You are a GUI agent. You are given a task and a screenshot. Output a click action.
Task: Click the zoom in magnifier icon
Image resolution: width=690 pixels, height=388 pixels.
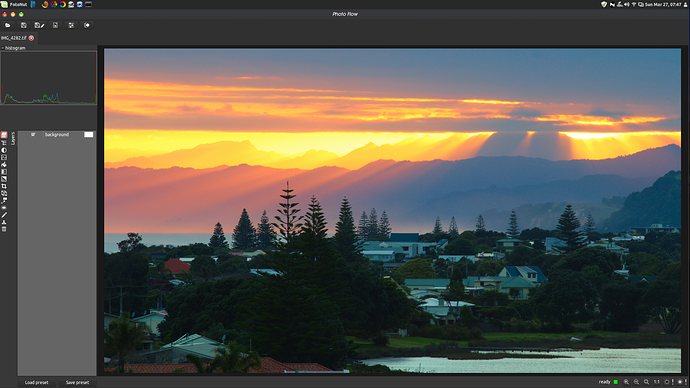626,382
